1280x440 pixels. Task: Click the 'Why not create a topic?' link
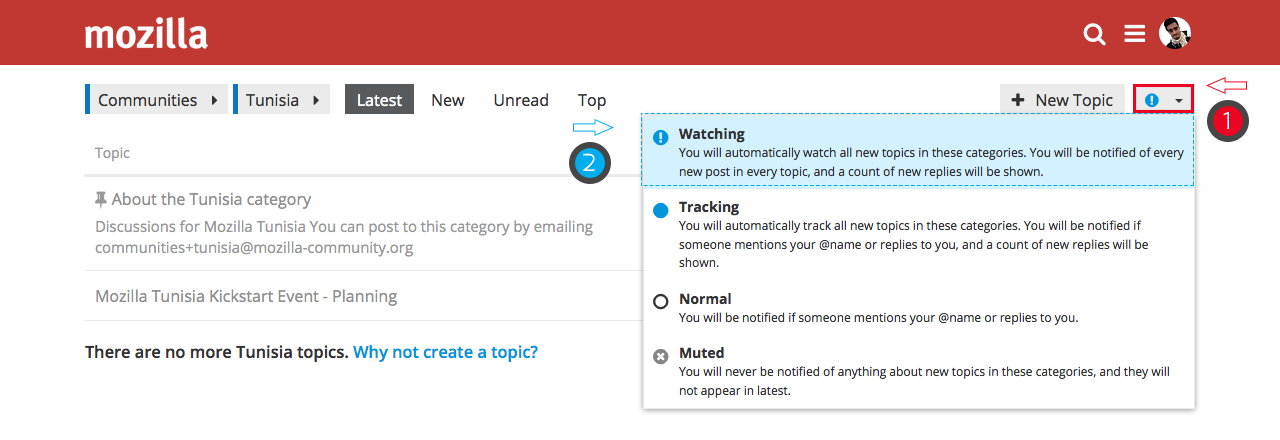[445, 352]
